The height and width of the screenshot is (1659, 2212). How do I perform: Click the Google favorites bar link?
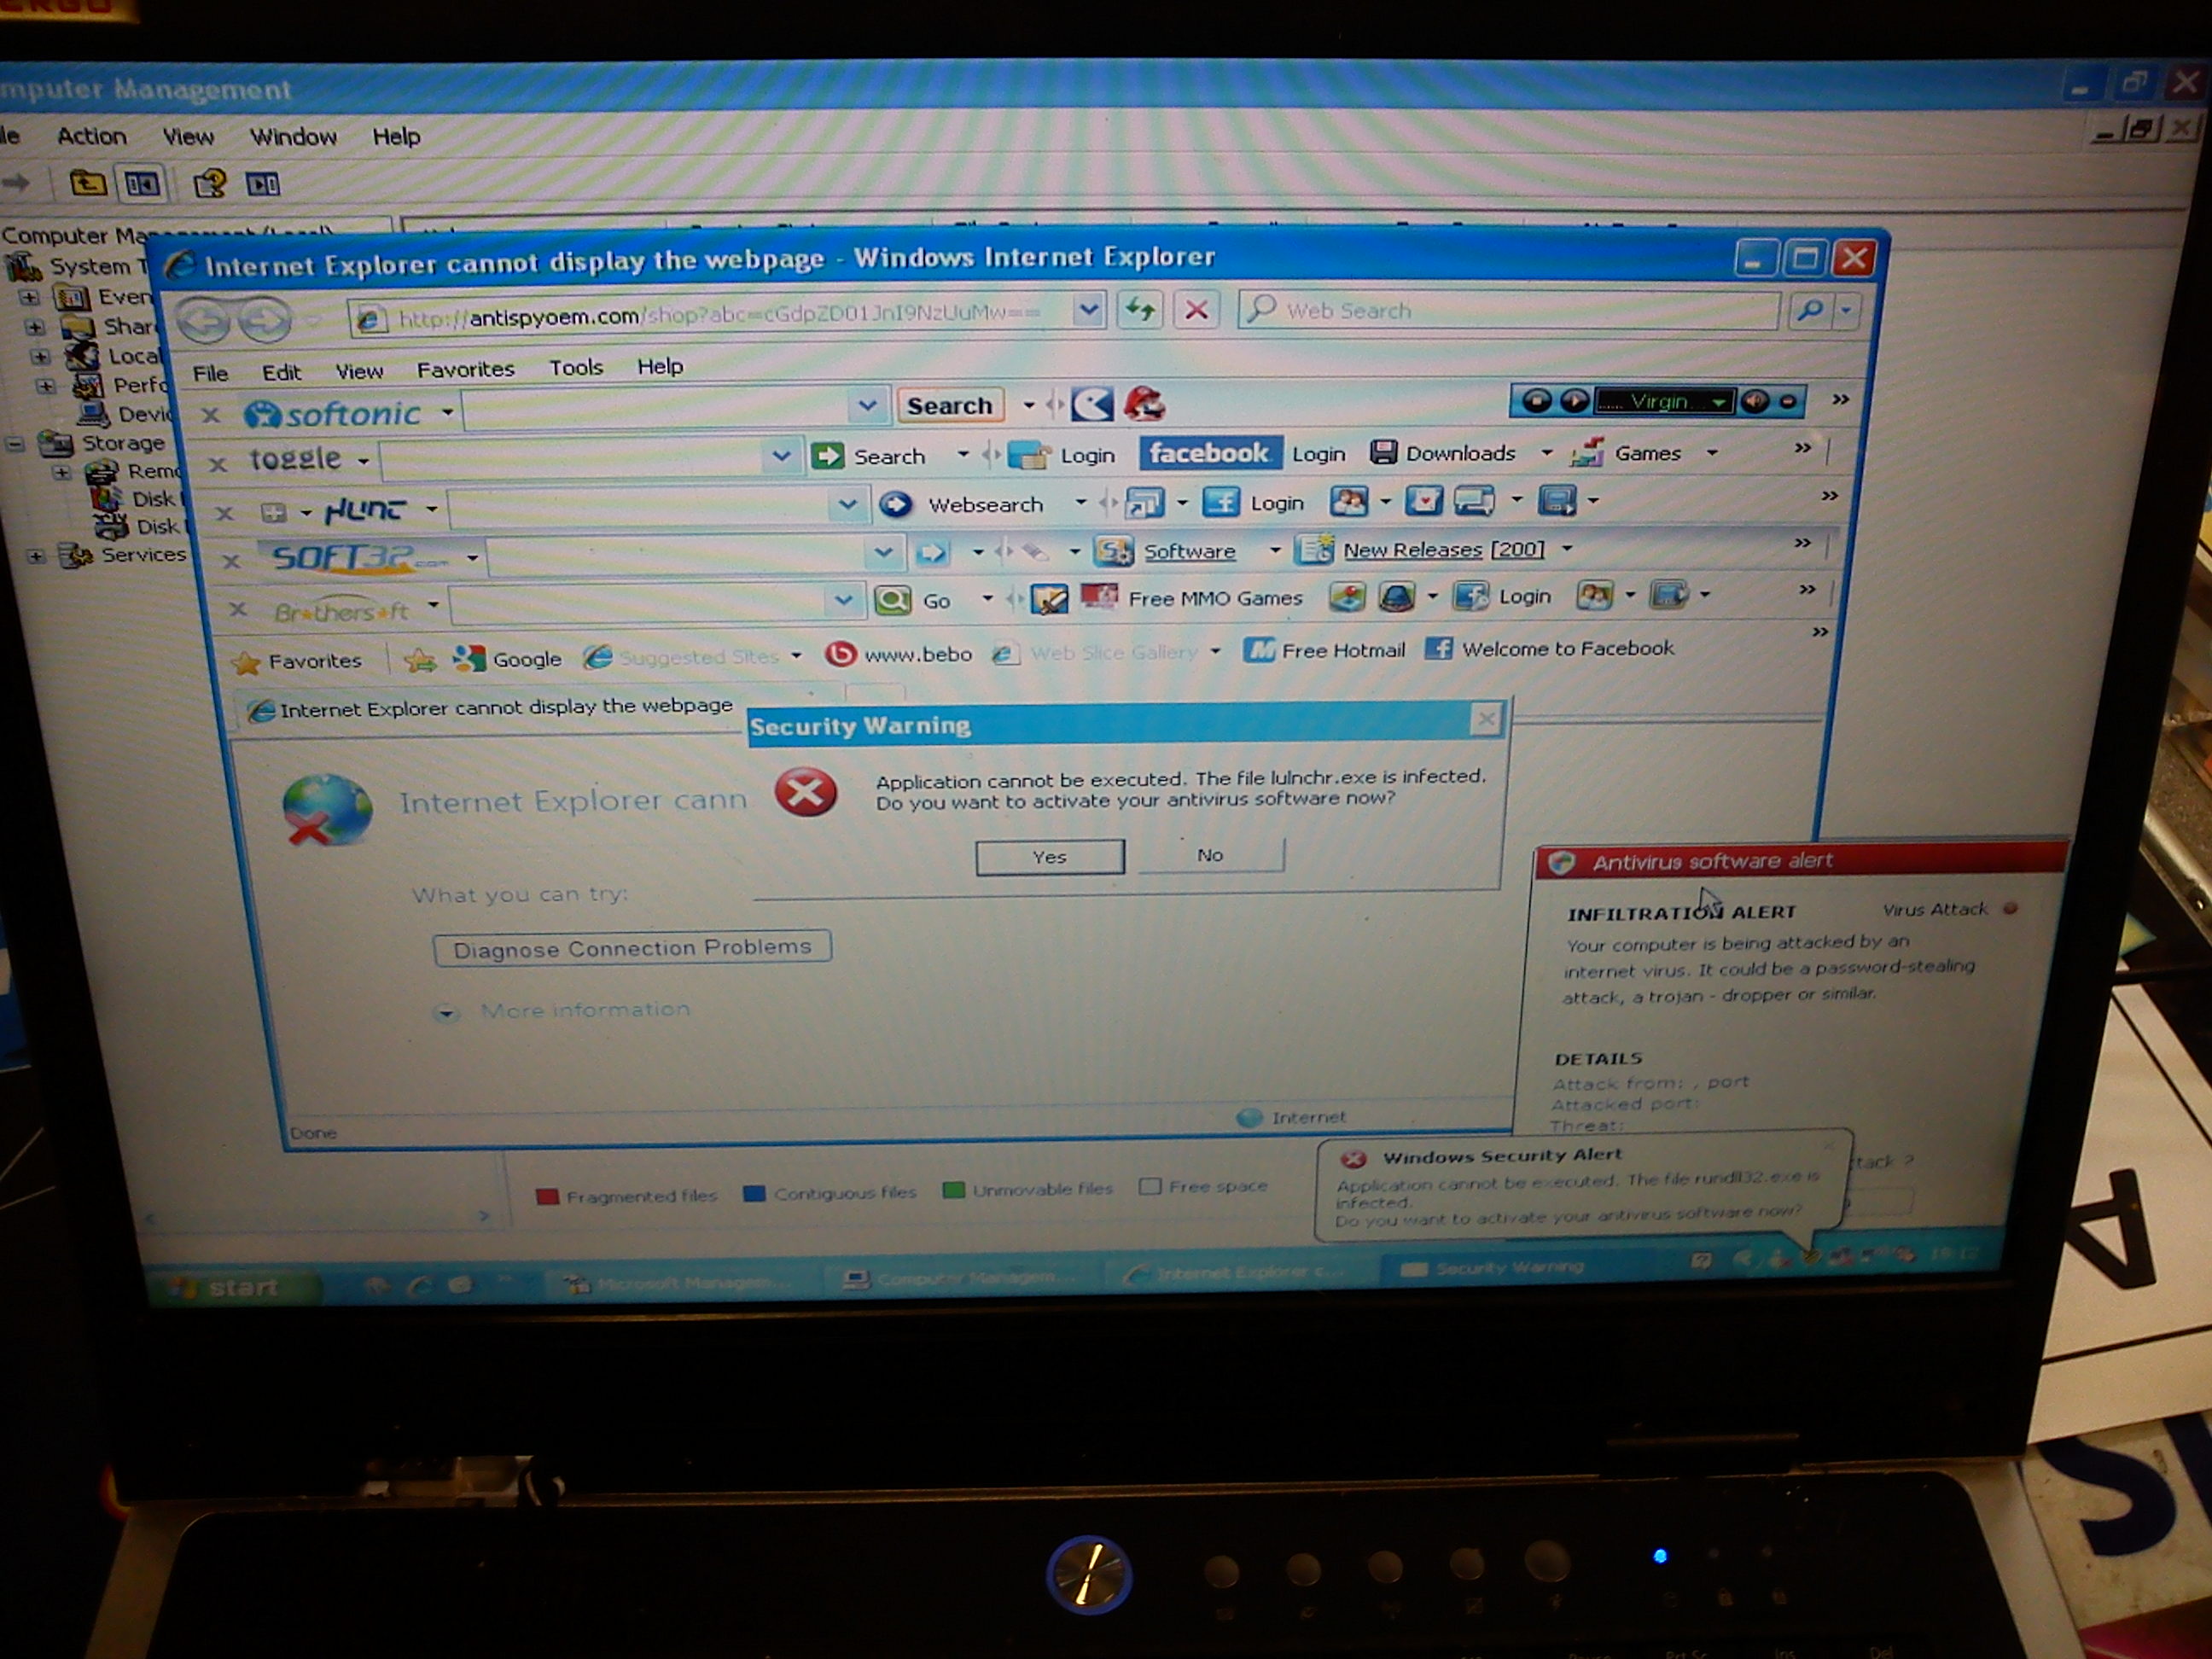tap(508, 658)
